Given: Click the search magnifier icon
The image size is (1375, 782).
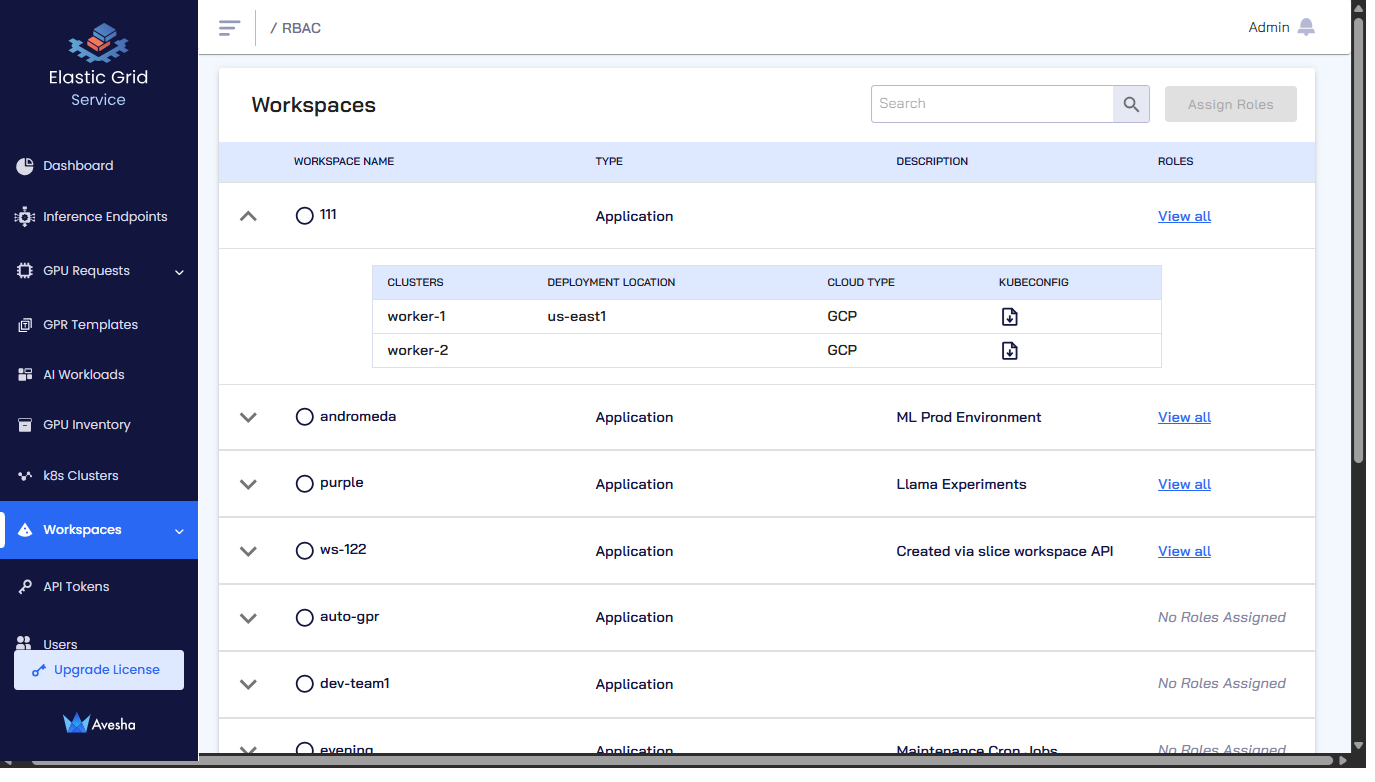Looking at the screenshot, I should coord(1131,104).
